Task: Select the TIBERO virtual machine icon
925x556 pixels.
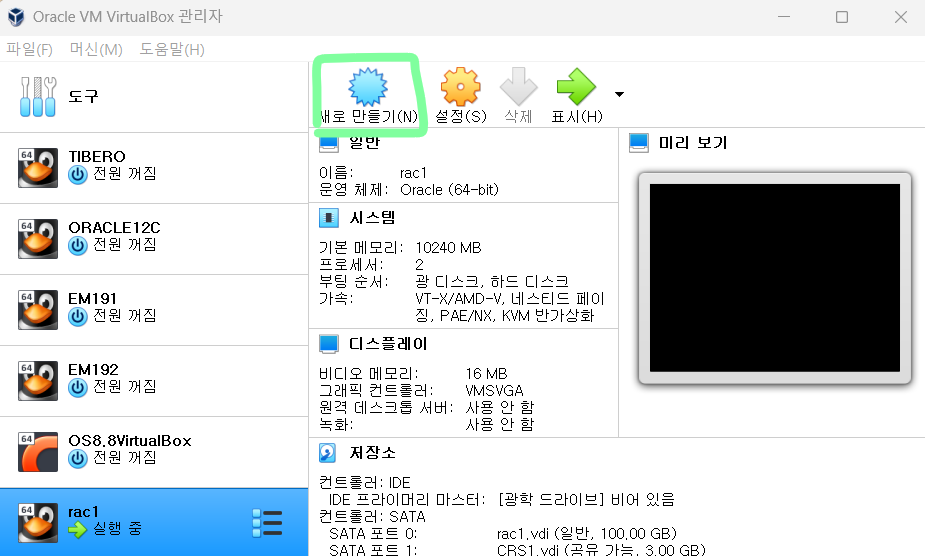Action: pos(38,168)
